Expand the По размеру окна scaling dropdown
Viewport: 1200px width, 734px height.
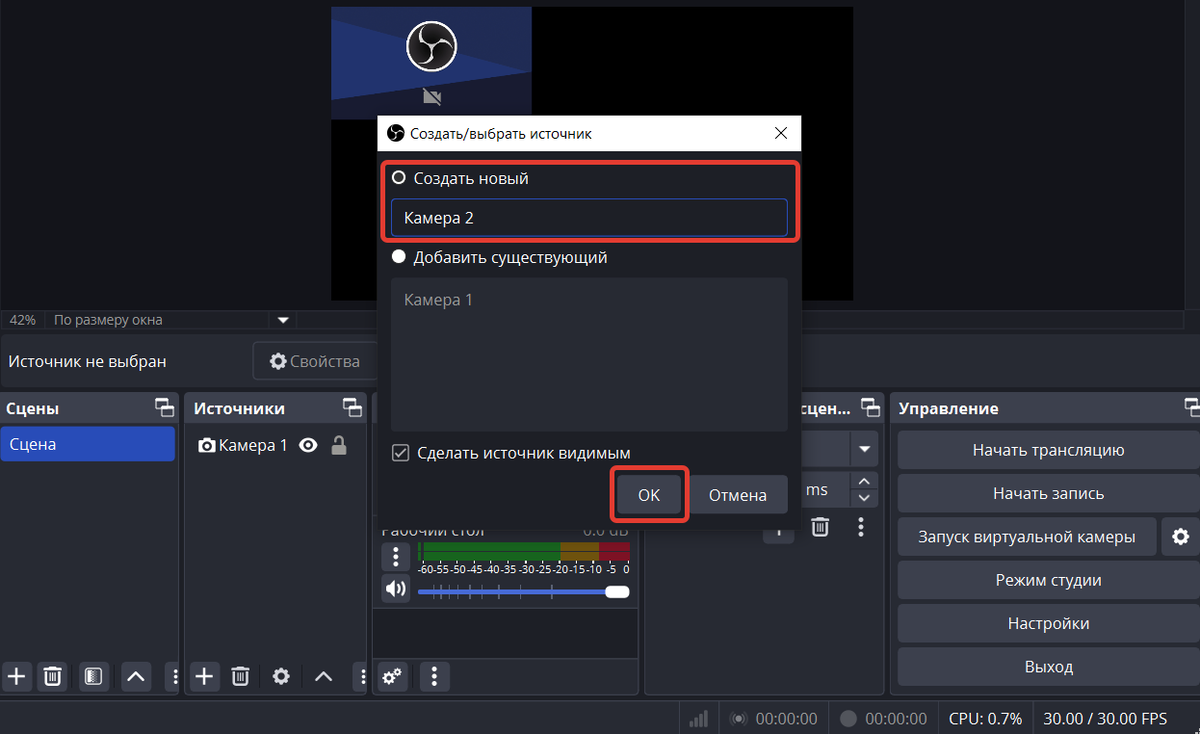283,320
